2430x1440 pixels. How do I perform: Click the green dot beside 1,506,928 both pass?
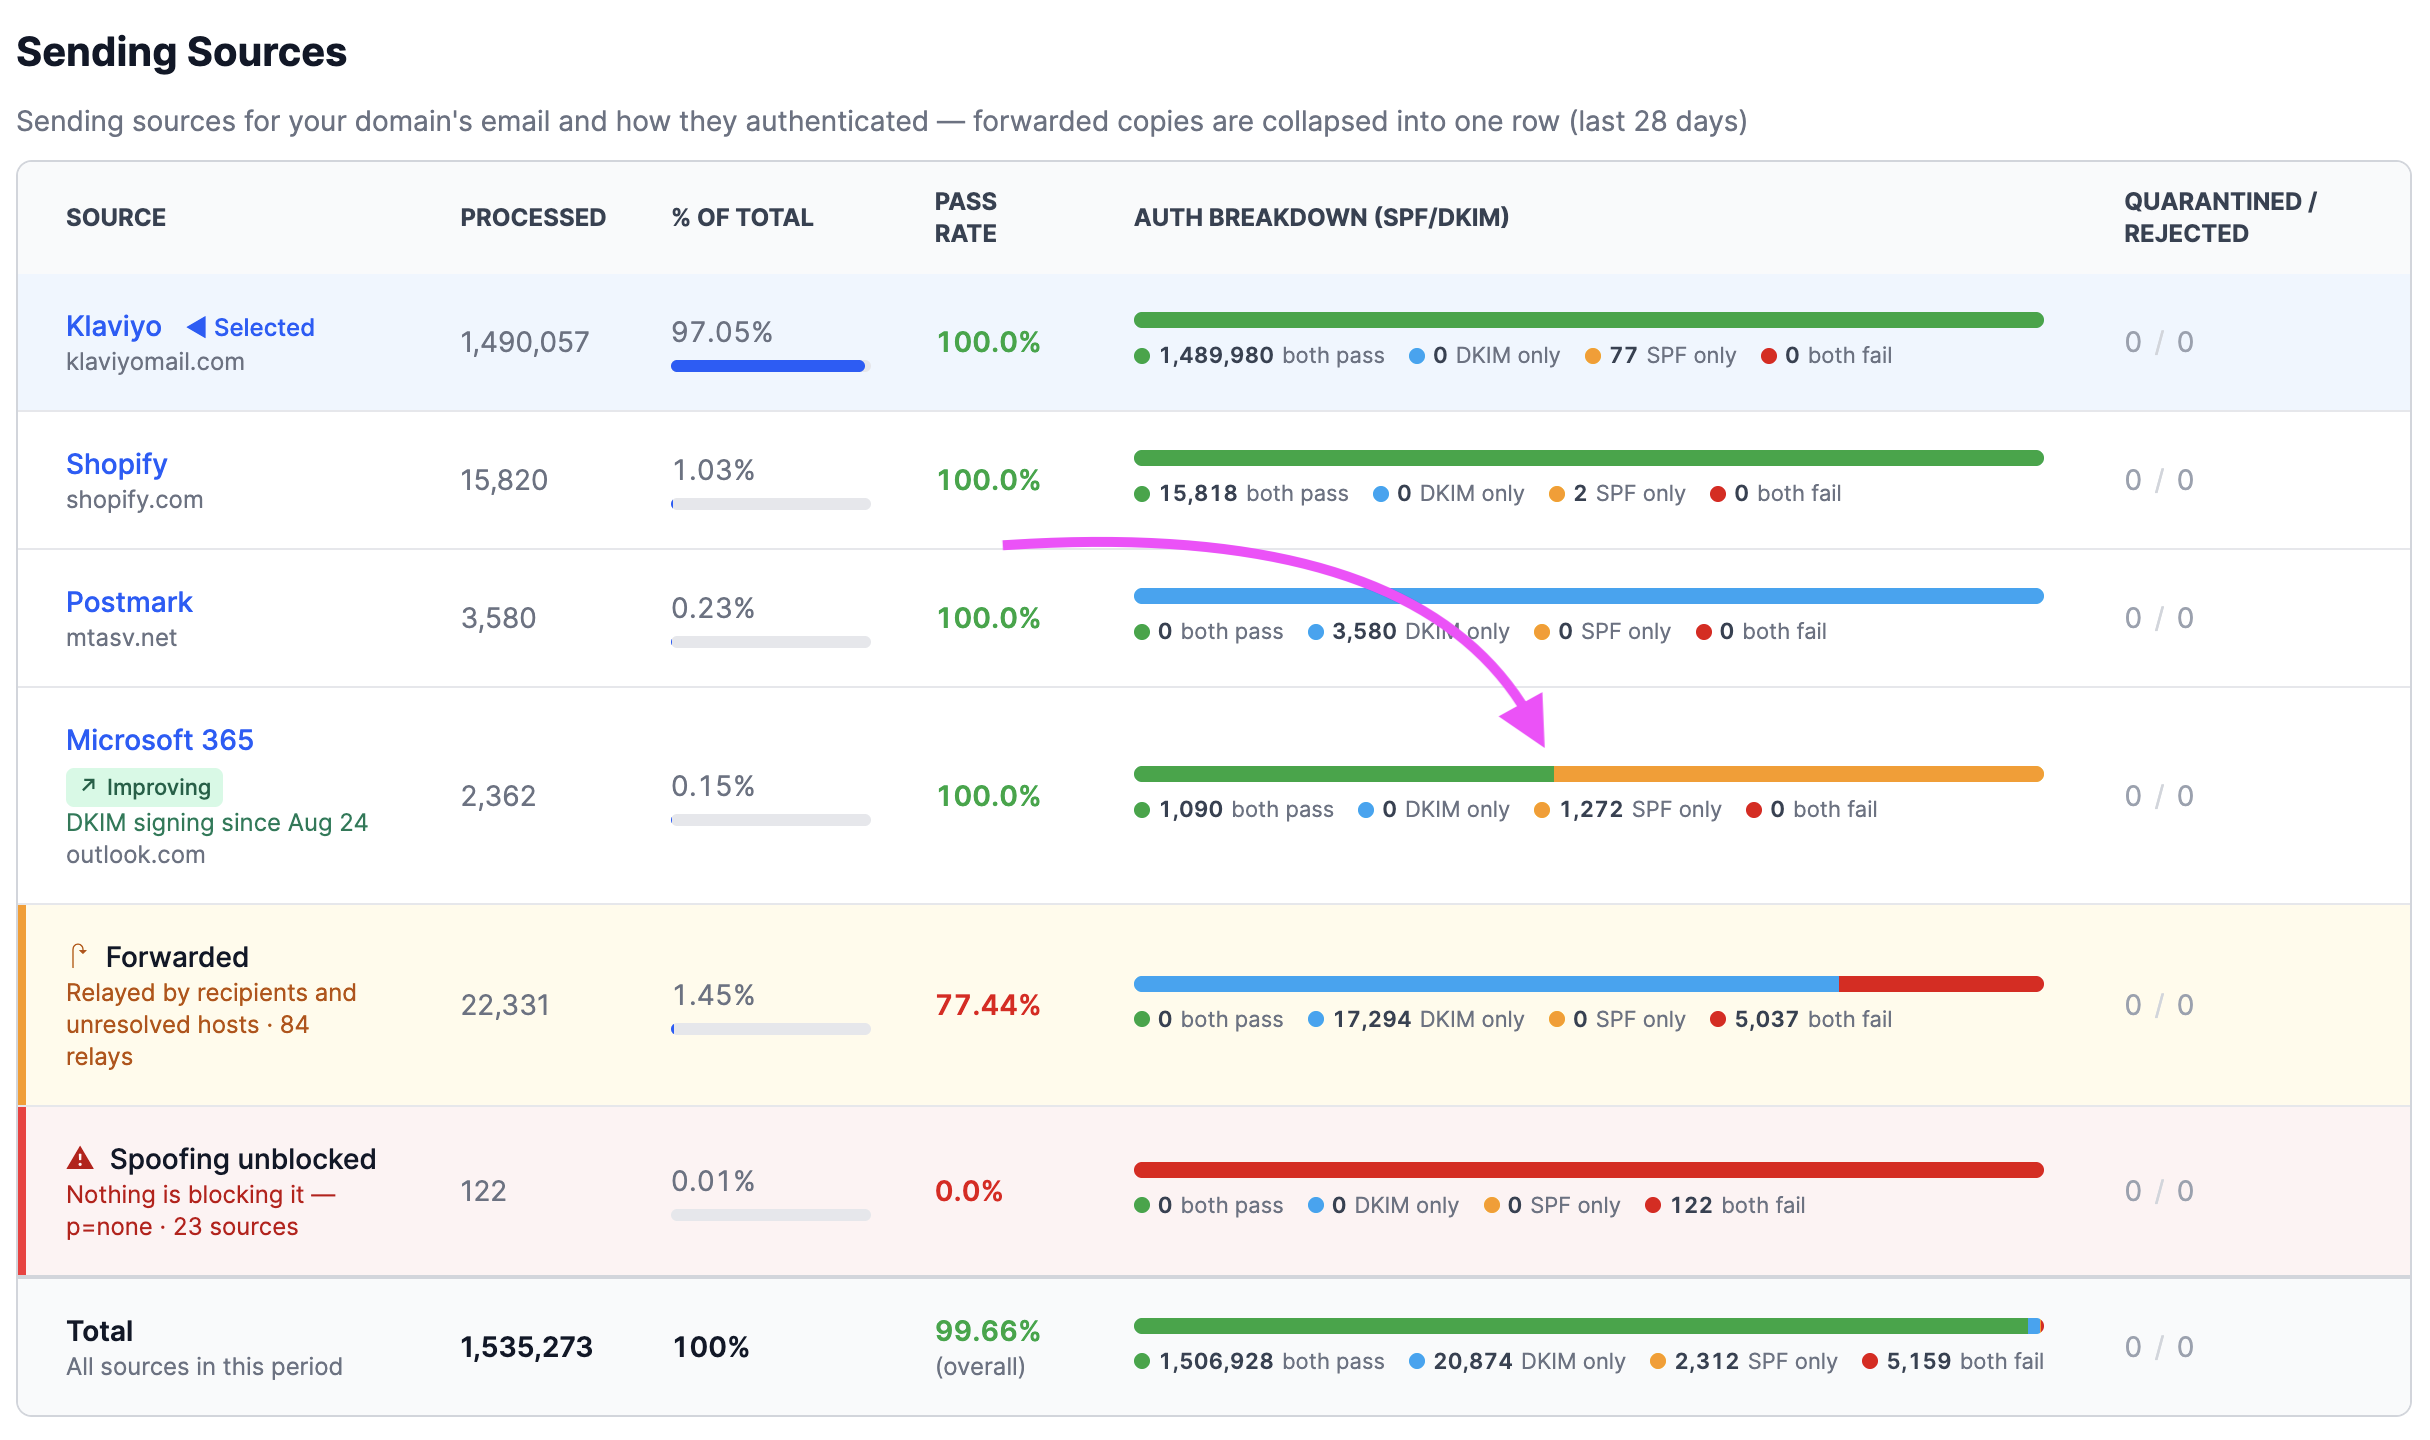click(1142, 1361)
